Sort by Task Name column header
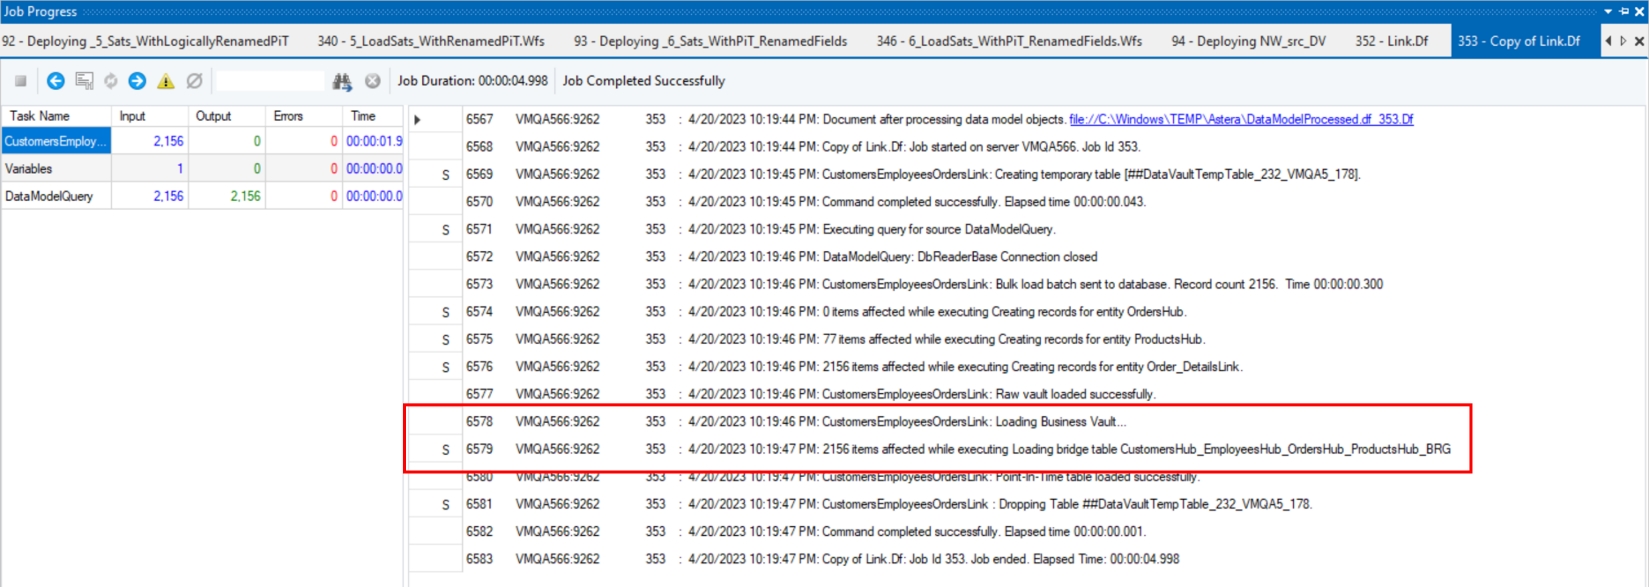Screen dimensions: 1649x587 [56, 116]
